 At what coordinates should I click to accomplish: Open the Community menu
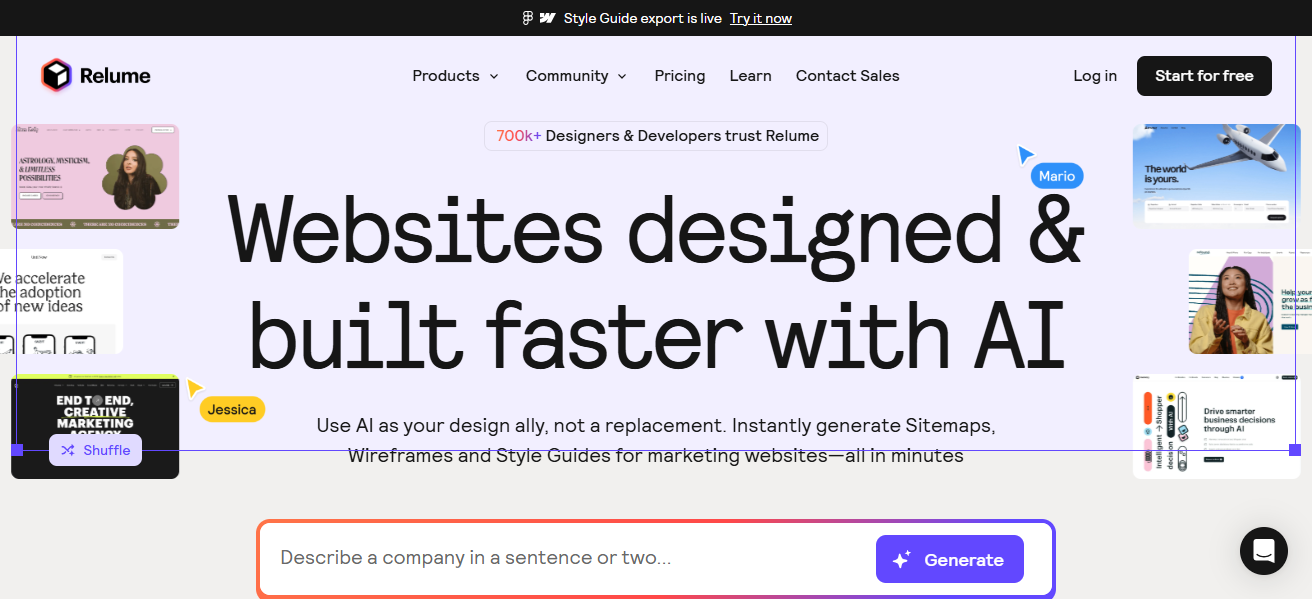[x=576, y=76]
